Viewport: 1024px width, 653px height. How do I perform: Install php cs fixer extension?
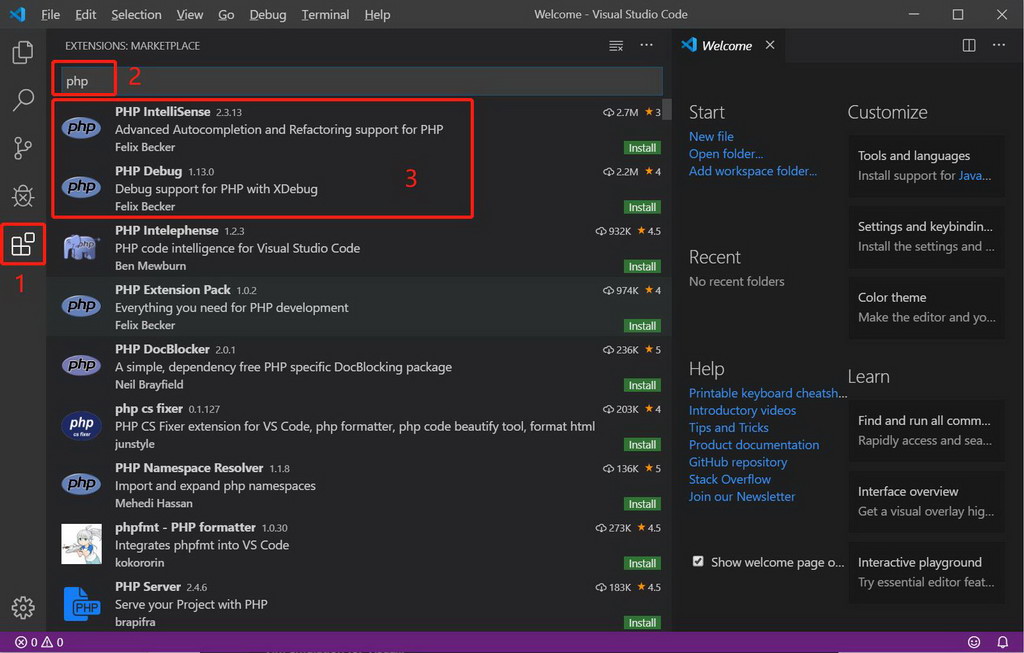pyautogui.click(x=642, y=445)
